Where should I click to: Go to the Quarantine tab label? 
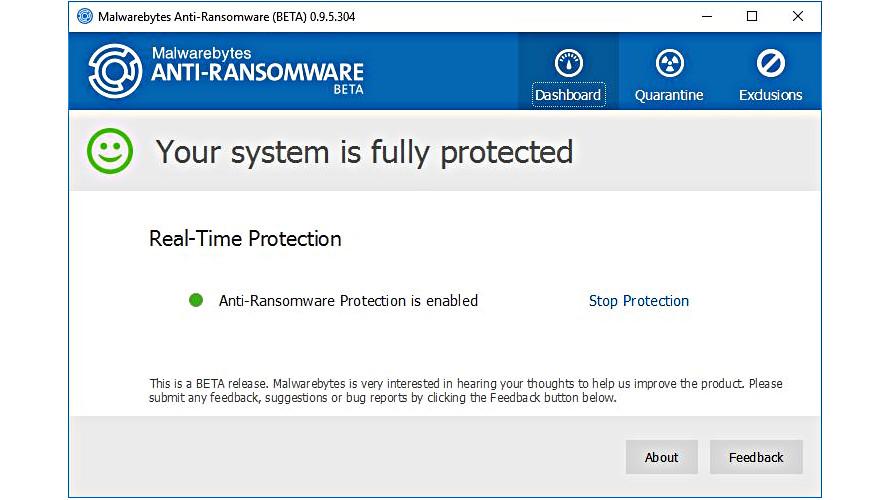(669, 95)
